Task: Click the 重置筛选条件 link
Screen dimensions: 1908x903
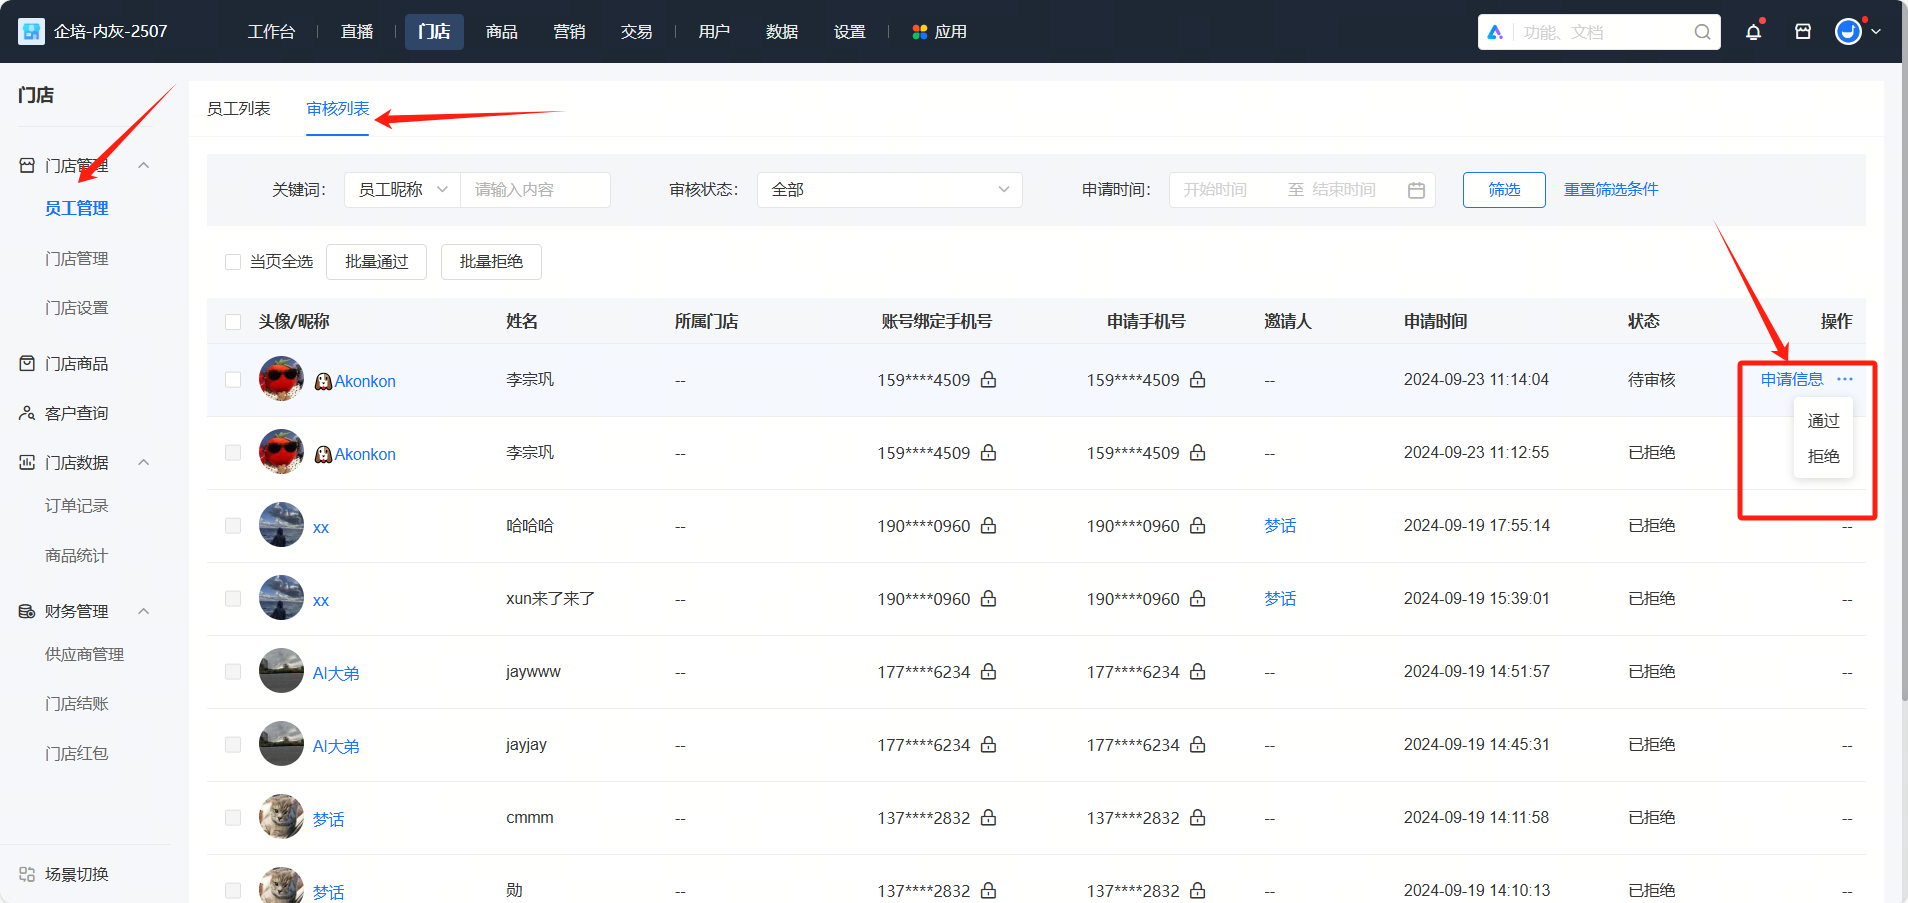Action: pyautogui.click(x=1611, y=190)
